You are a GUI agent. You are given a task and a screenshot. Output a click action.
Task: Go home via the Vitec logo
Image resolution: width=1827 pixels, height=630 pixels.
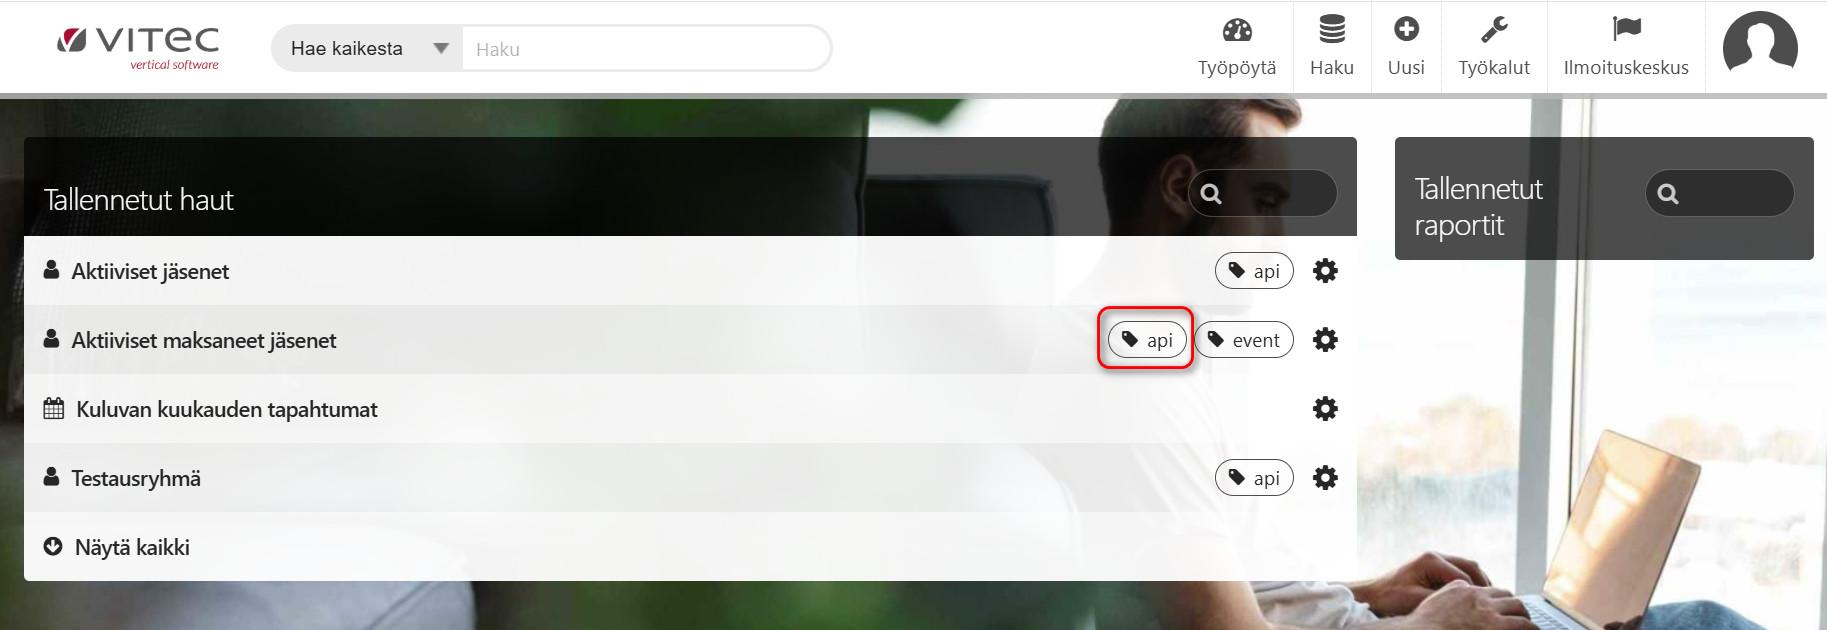coord(138,47)
